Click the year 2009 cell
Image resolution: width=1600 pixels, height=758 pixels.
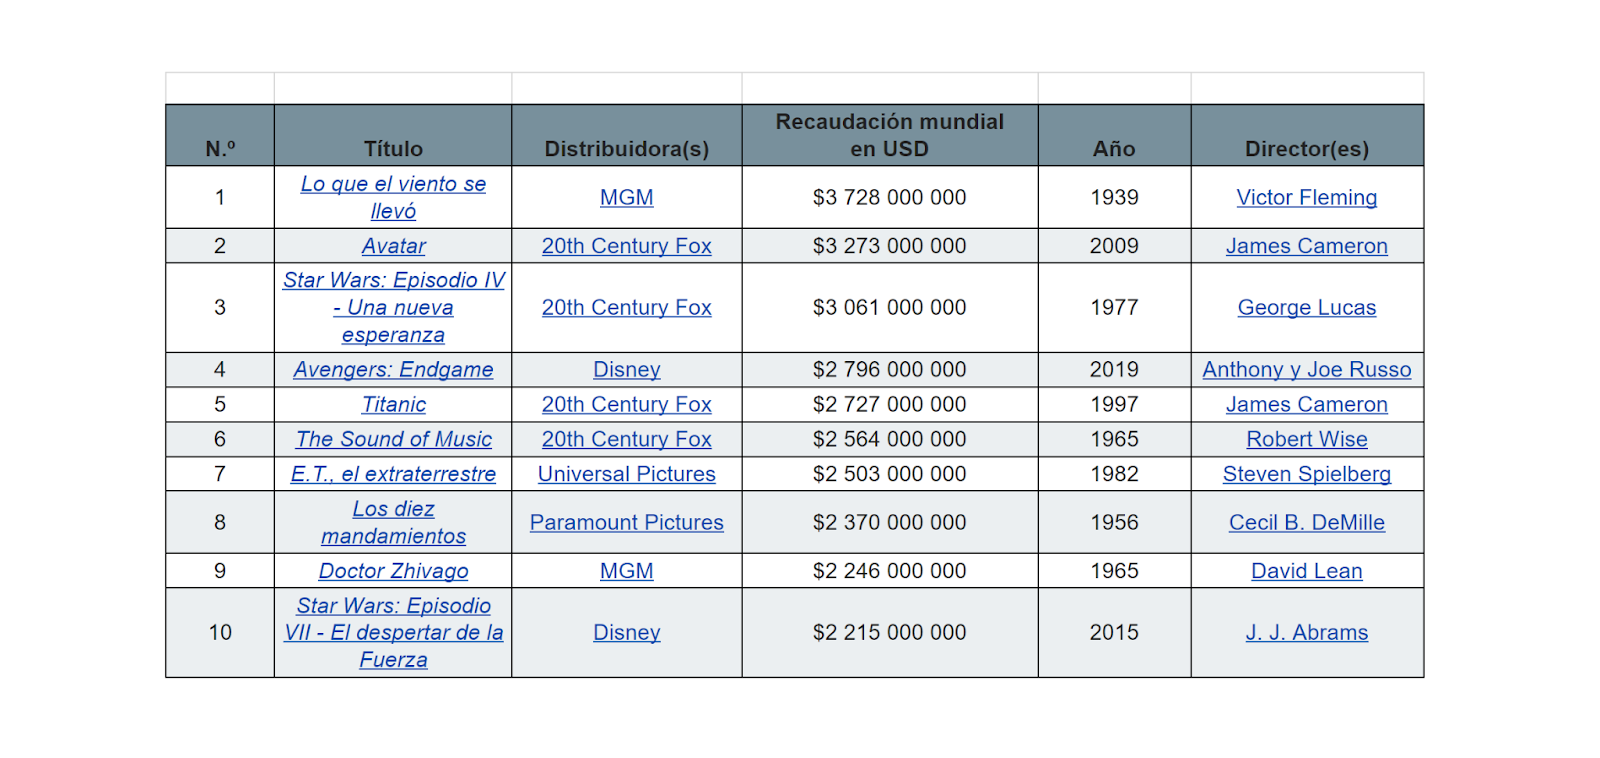[x=1114, y=246]
